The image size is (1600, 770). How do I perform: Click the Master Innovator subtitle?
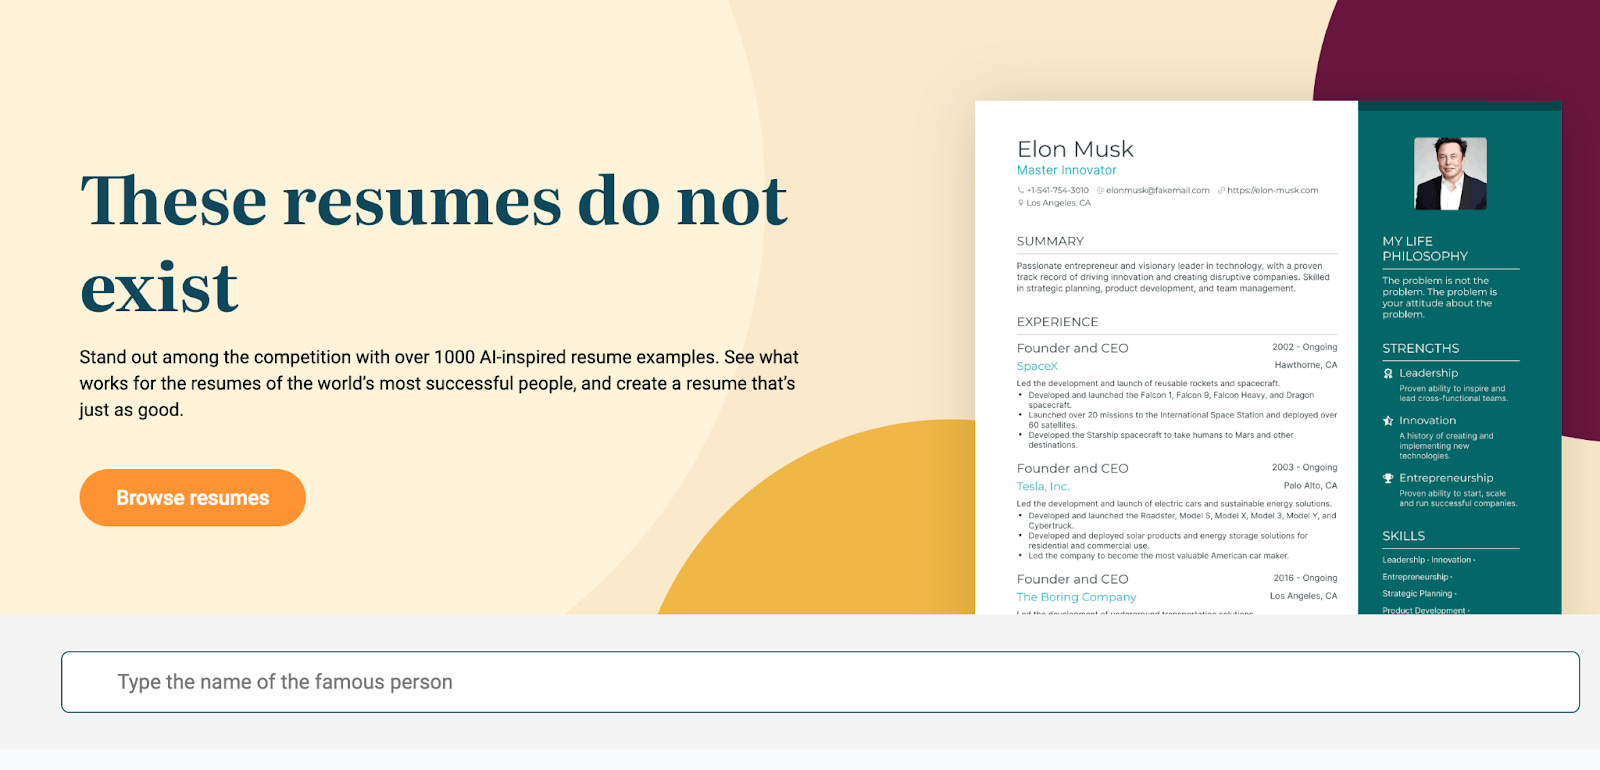pos(1066,170)
